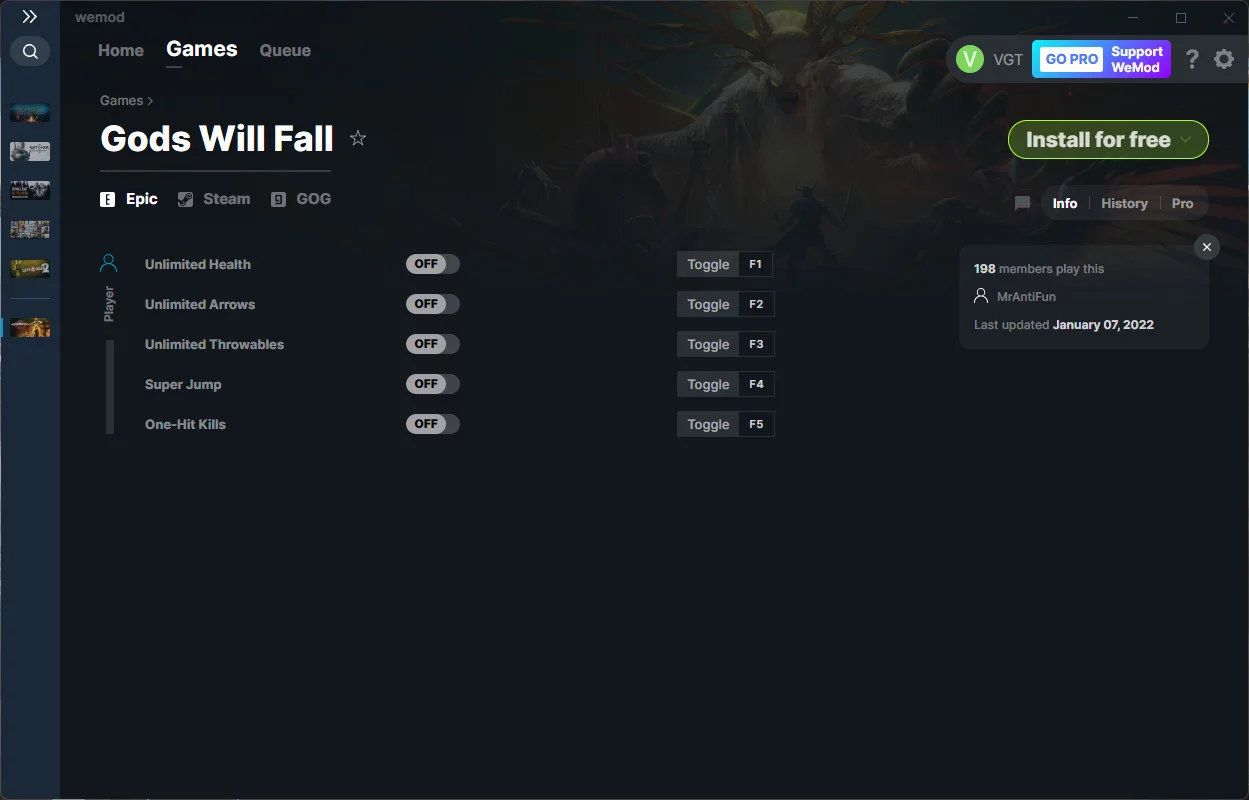1249x800 pixels.
Task: Click the VGT user avatar
Action: (970, 59)
